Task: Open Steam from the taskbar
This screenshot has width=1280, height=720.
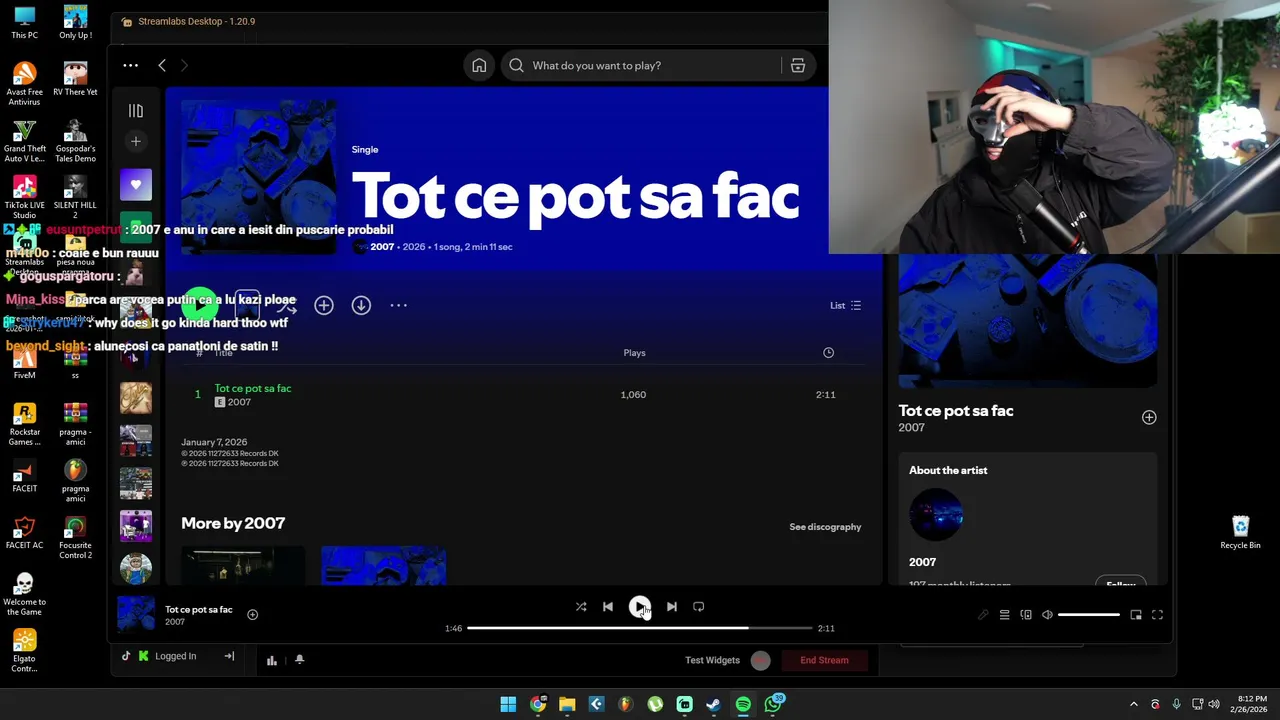Action: coord(714,705)
